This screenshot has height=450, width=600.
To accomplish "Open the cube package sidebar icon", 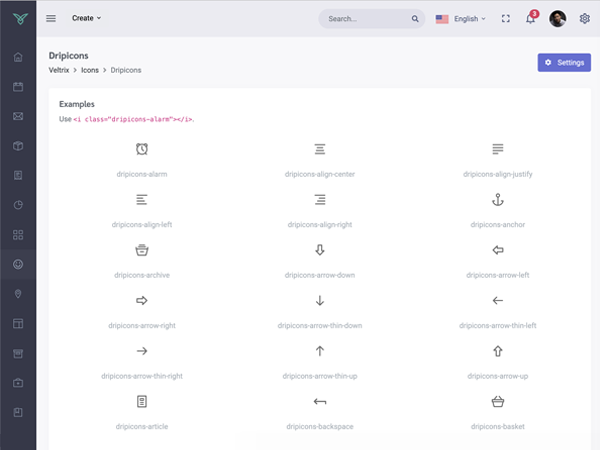I will (x=18, y=146).
